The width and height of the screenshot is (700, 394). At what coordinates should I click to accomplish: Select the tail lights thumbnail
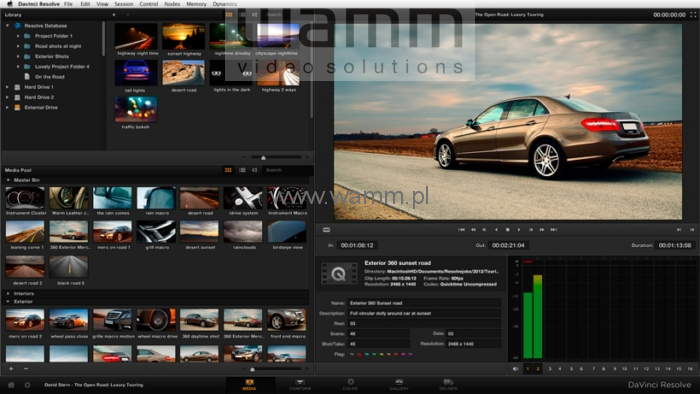coord(136,73)
